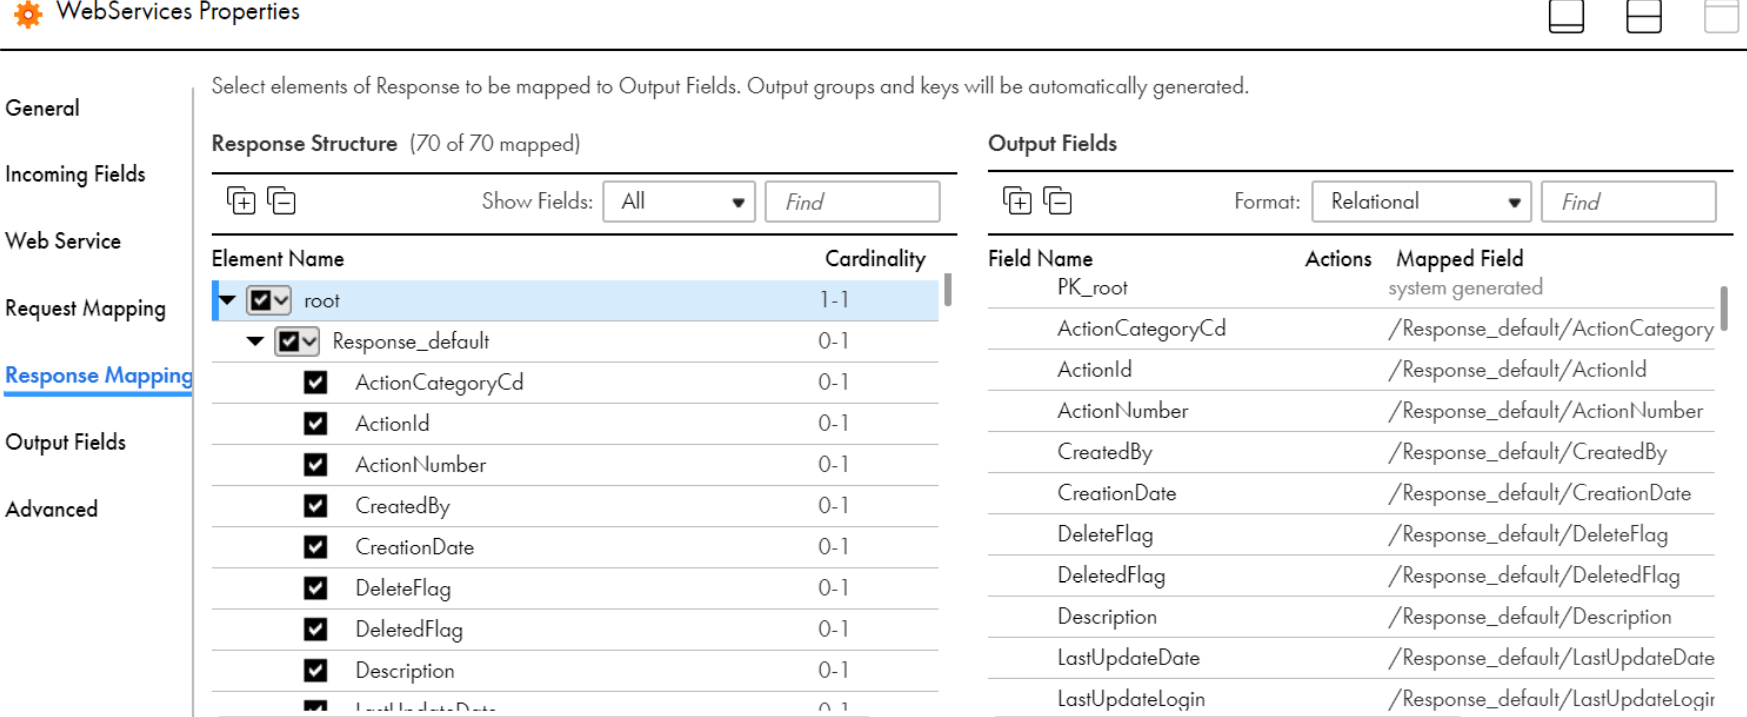Collapse the Response_default tree node
This screenshot has width=1747, height=717.
pyautogui.click(x=255, y=341)
